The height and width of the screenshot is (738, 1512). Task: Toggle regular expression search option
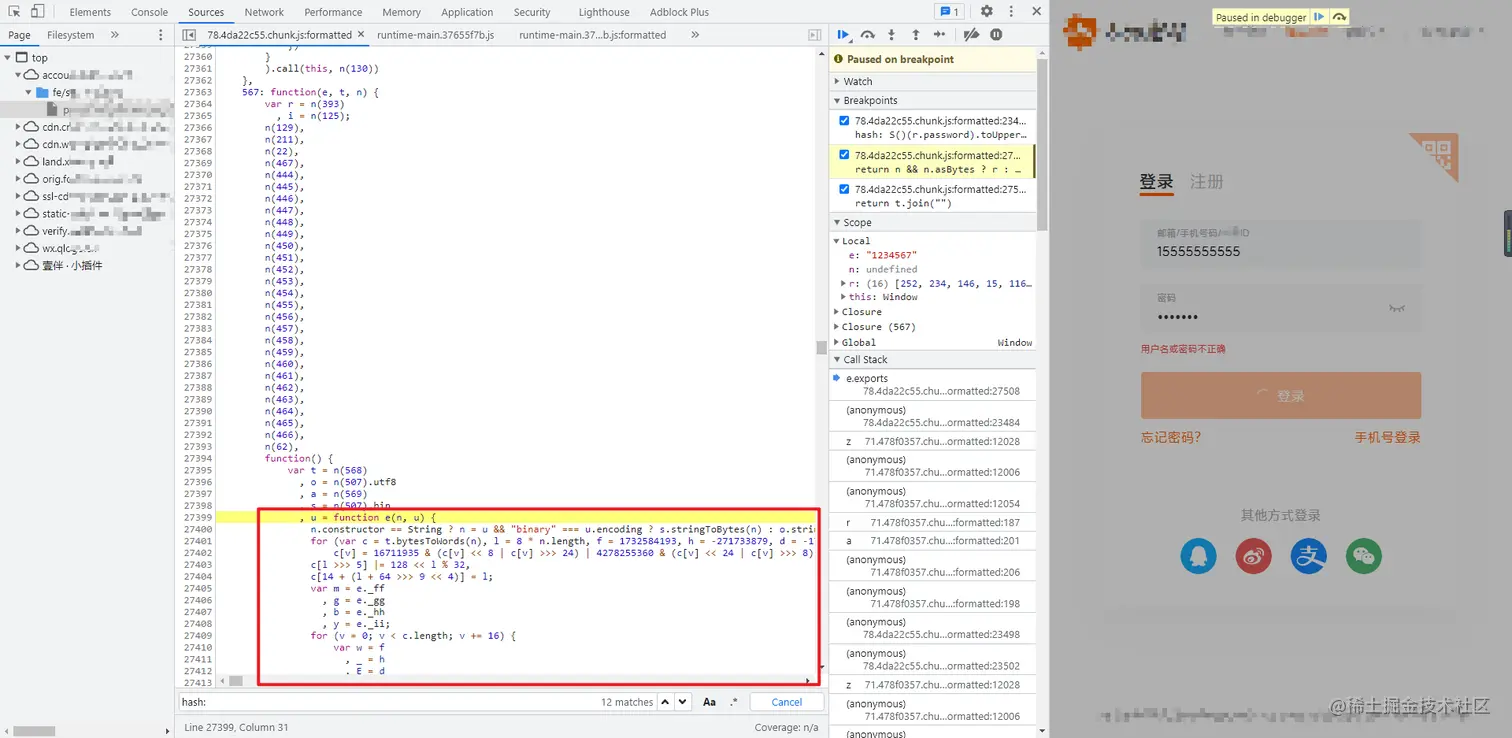tap(734, 702)
